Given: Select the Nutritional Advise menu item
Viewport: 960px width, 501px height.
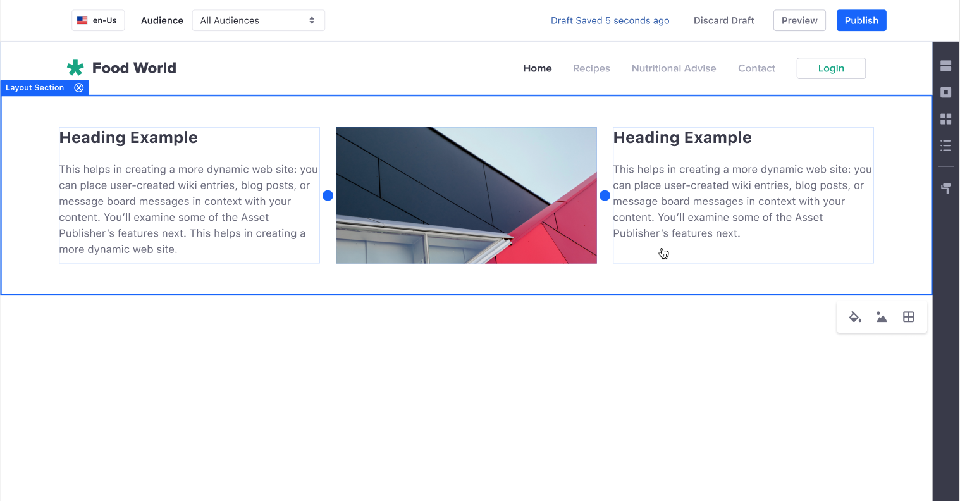Looking at the screenshot, I should point(673,68).
